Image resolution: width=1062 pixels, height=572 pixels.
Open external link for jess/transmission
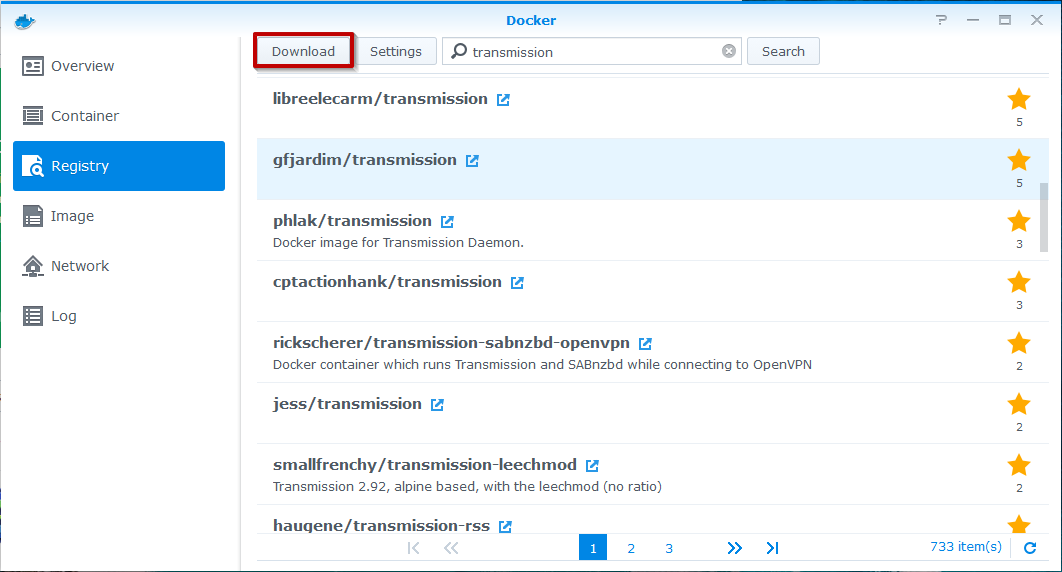tap(437, 404)
